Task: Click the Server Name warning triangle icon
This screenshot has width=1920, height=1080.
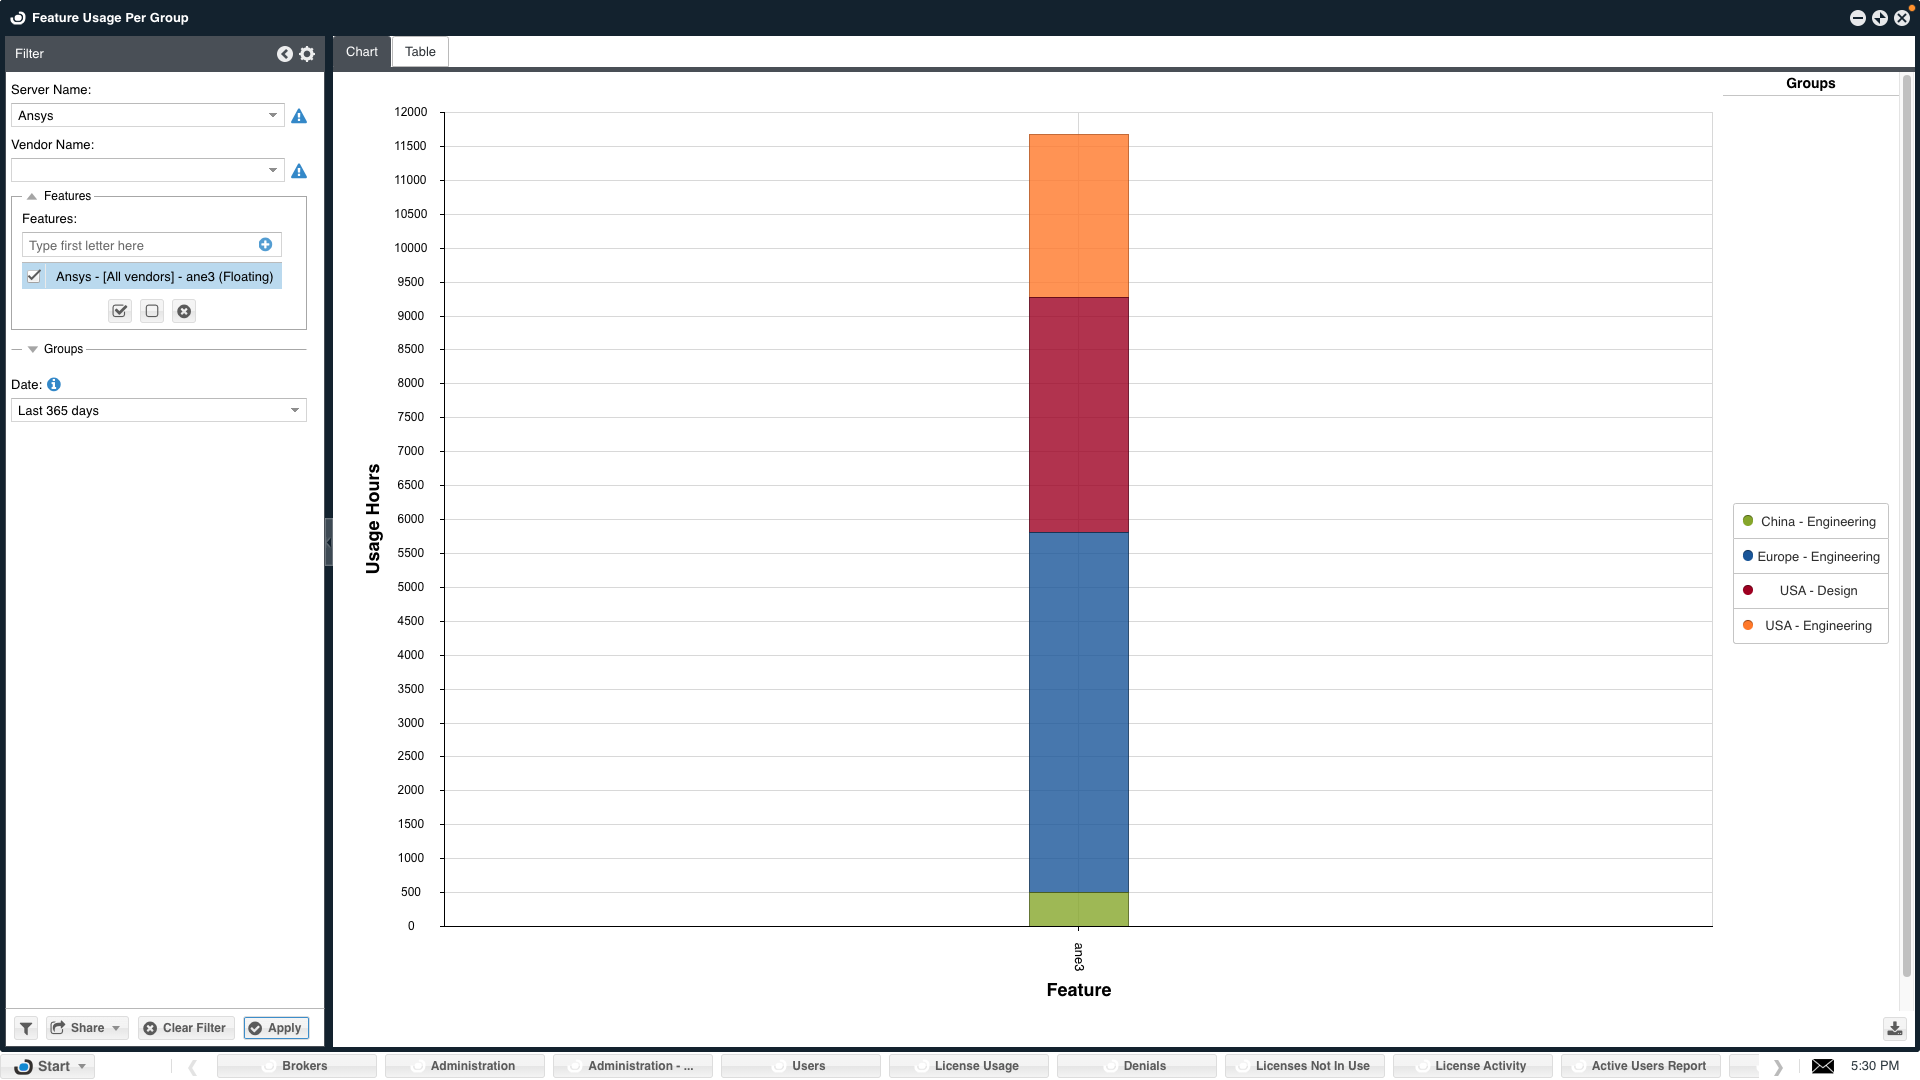Action: pos(299,116)
